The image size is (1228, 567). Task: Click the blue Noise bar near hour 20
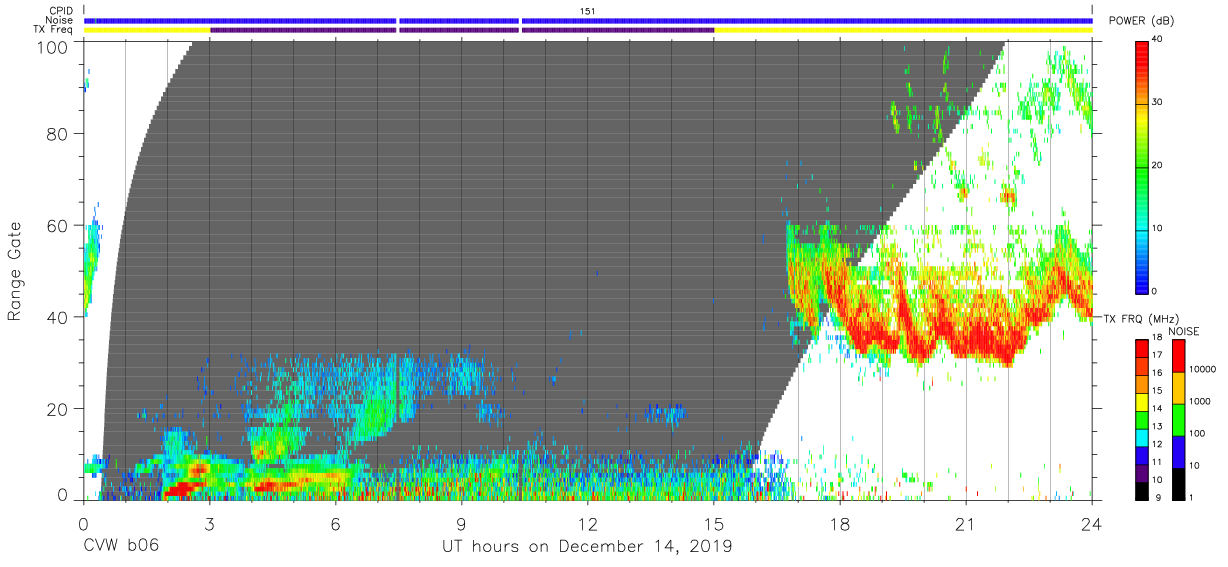coord(807,20)
